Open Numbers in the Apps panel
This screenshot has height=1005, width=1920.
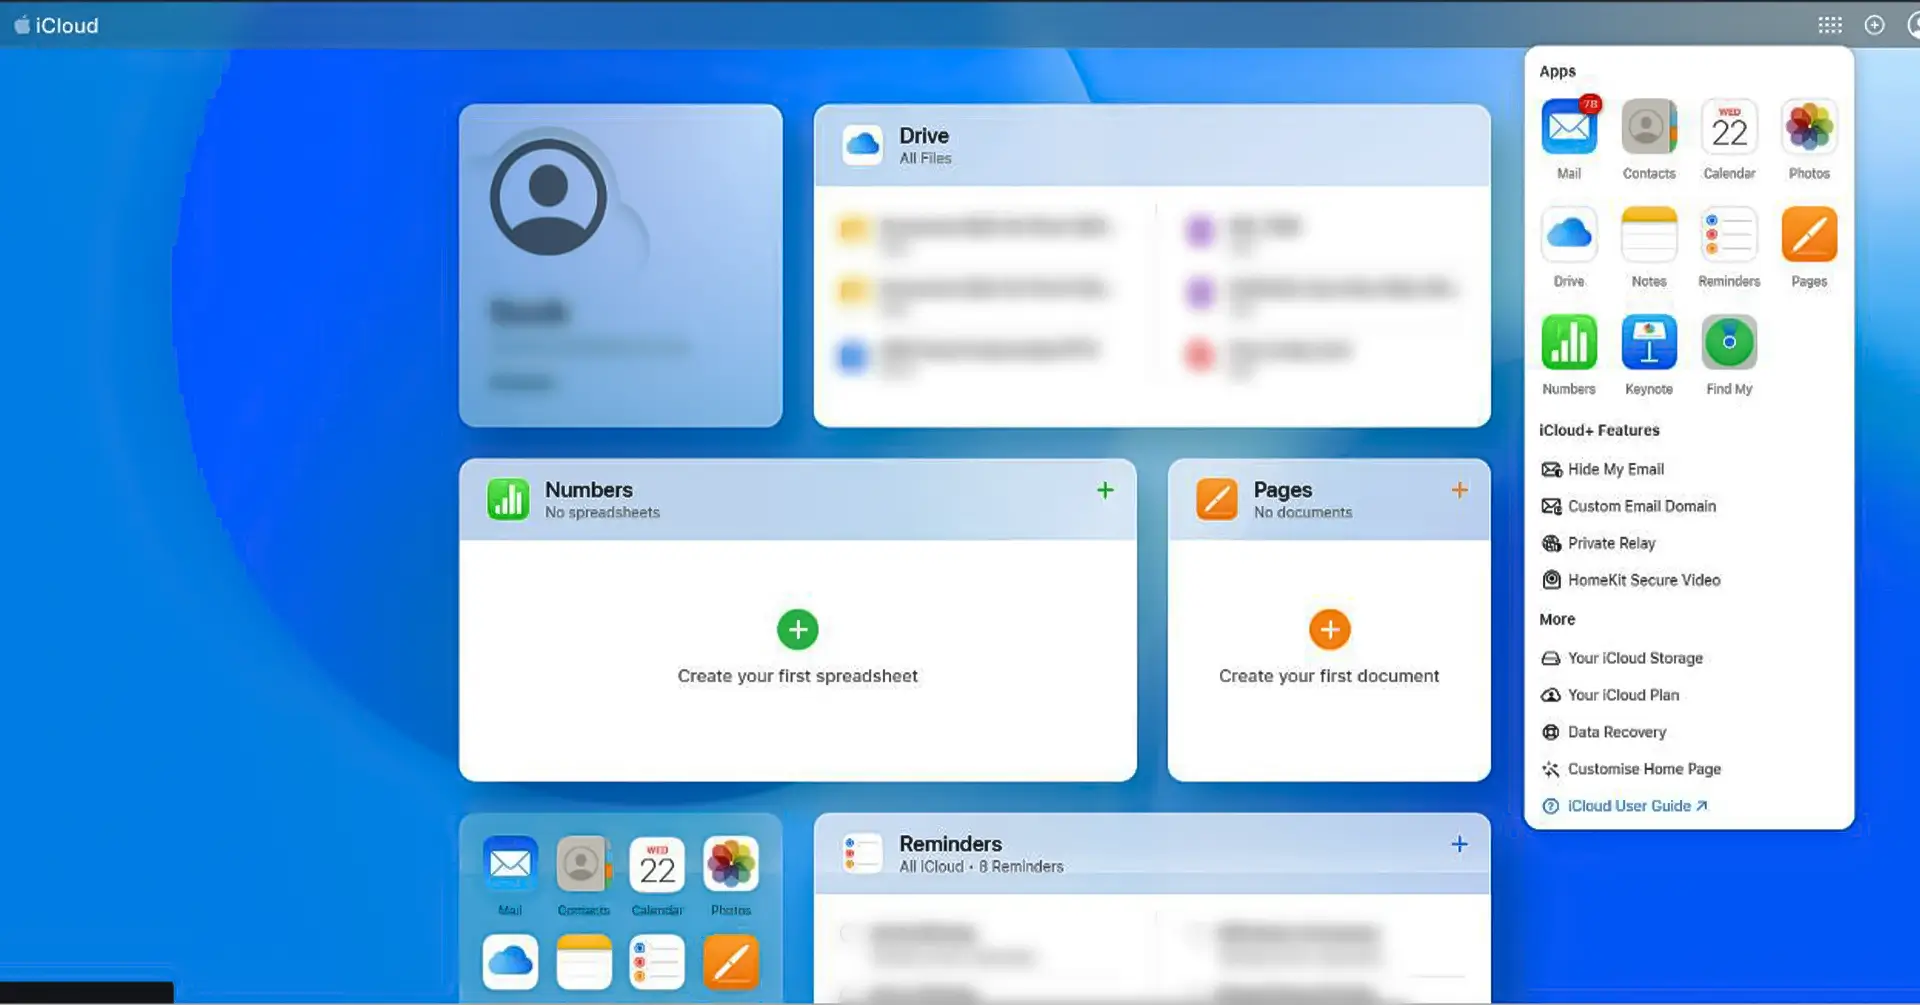tap(1569, 343)
